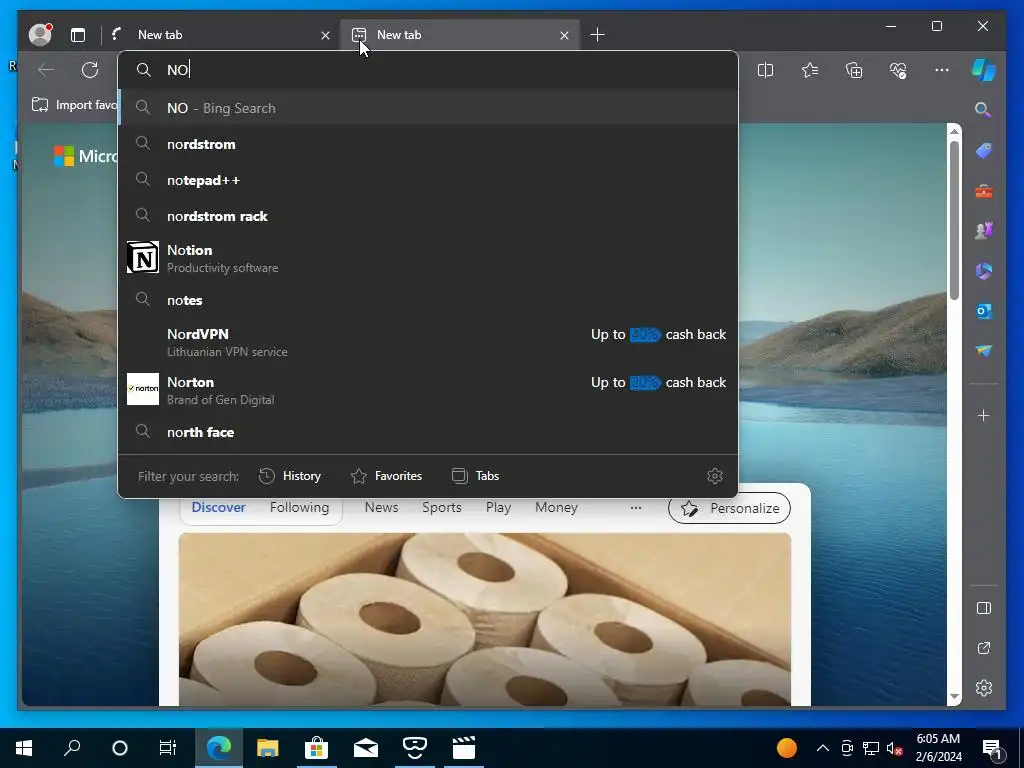
Task: Open sidebar Search icon
Action: click(983, 110)
